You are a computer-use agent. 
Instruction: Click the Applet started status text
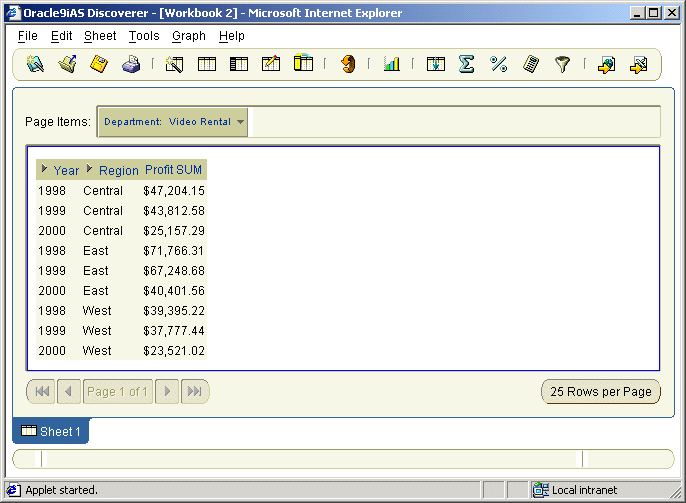[x=61, y=490]
